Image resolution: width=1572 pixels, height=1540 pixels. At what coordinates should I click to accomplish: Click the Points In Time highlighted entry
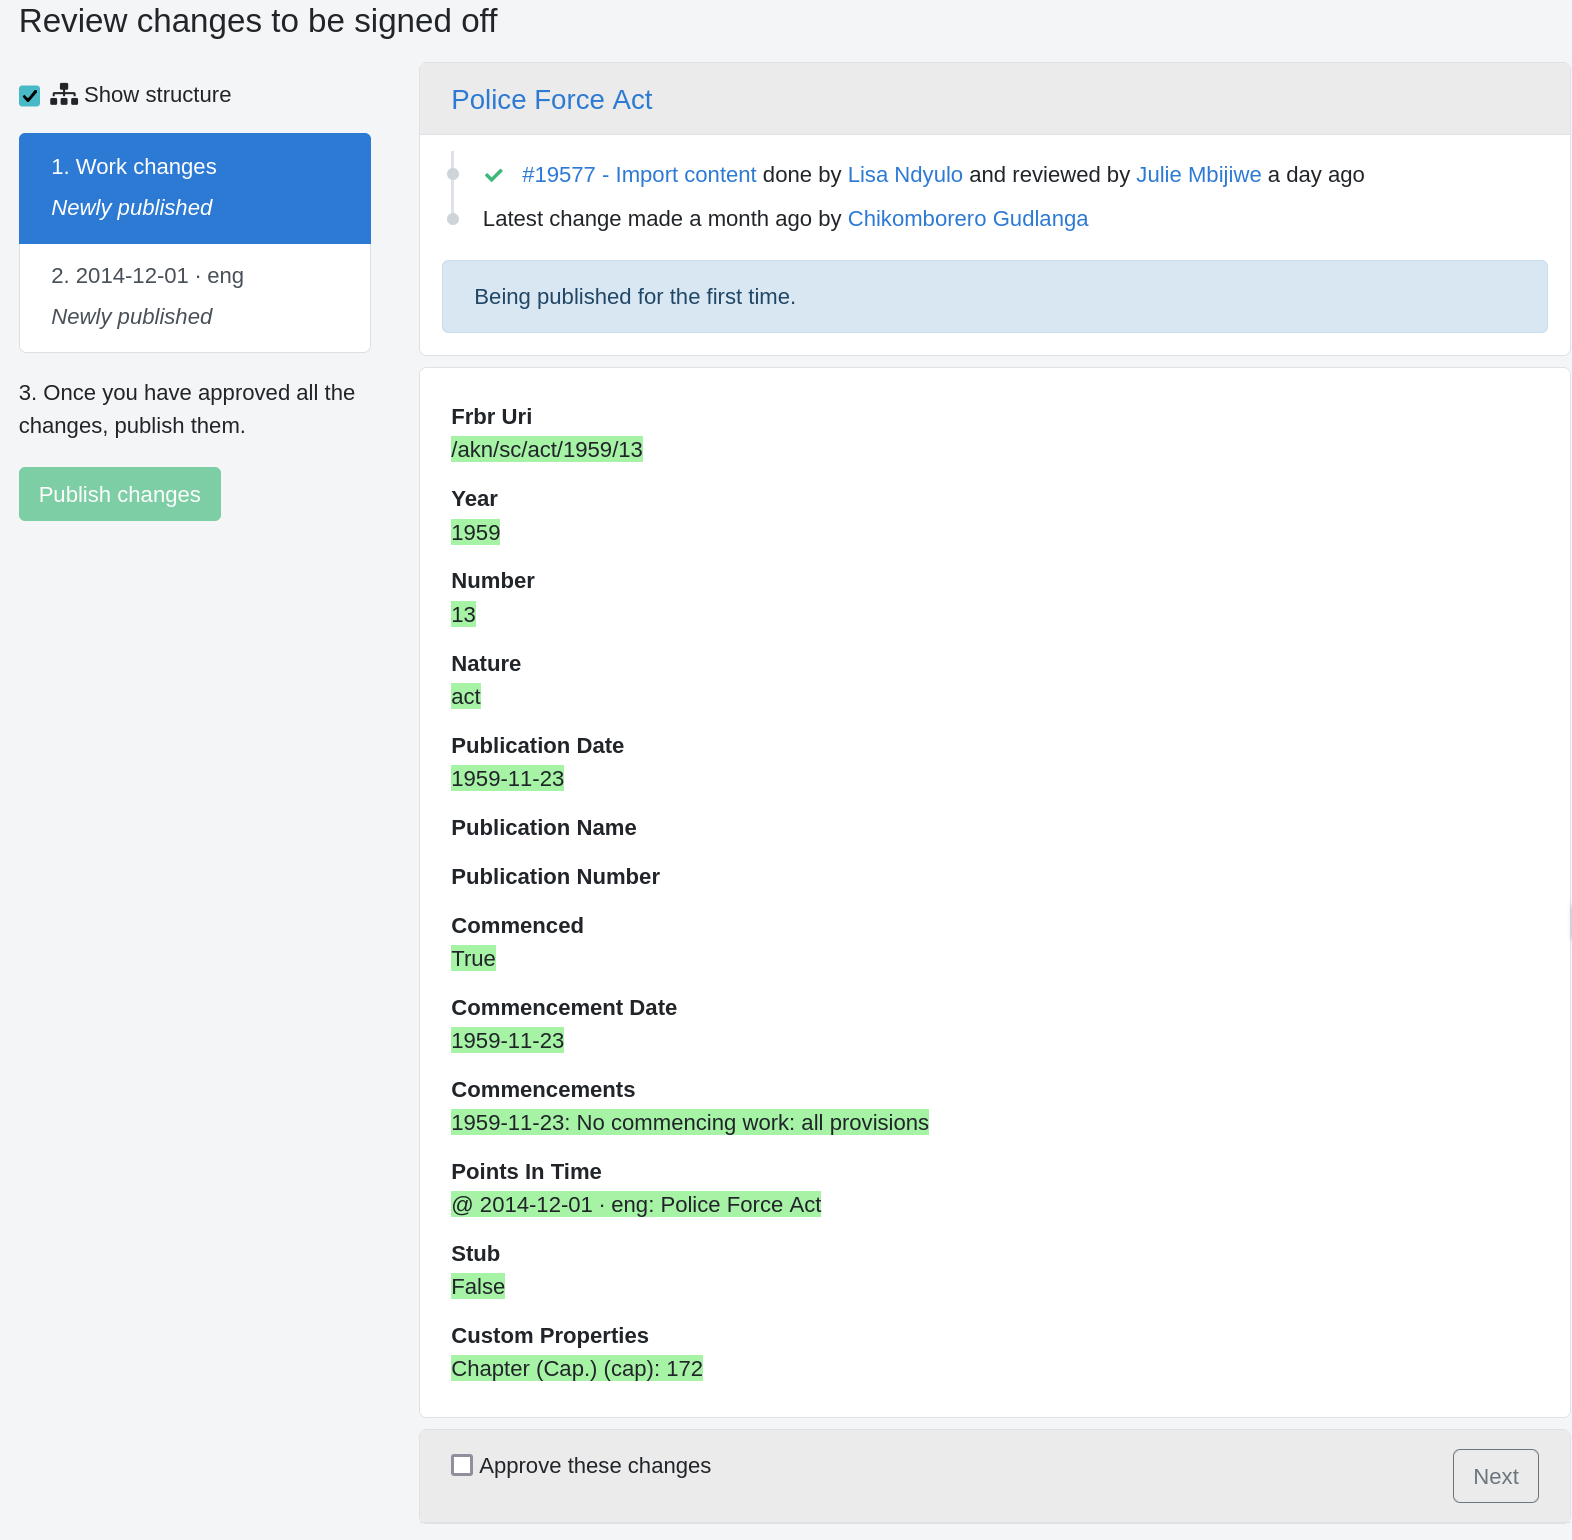pyautogui.click(x=636, y=1205)
